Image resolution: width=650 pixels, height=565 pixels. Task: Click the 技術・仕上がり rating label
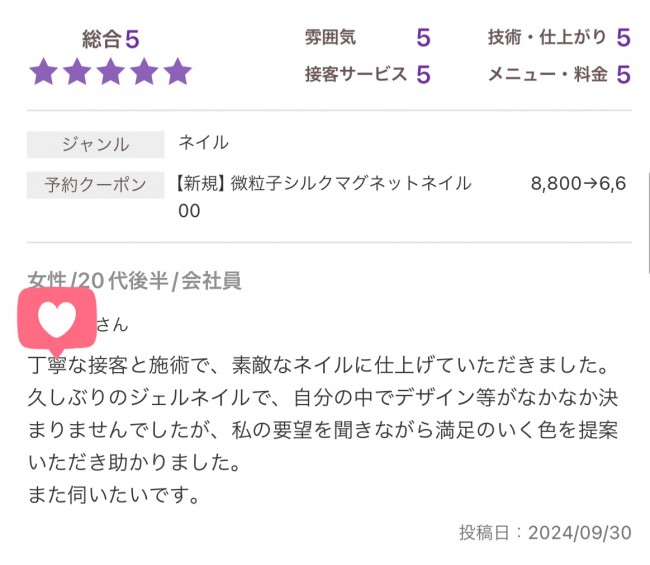coord(547,37)
